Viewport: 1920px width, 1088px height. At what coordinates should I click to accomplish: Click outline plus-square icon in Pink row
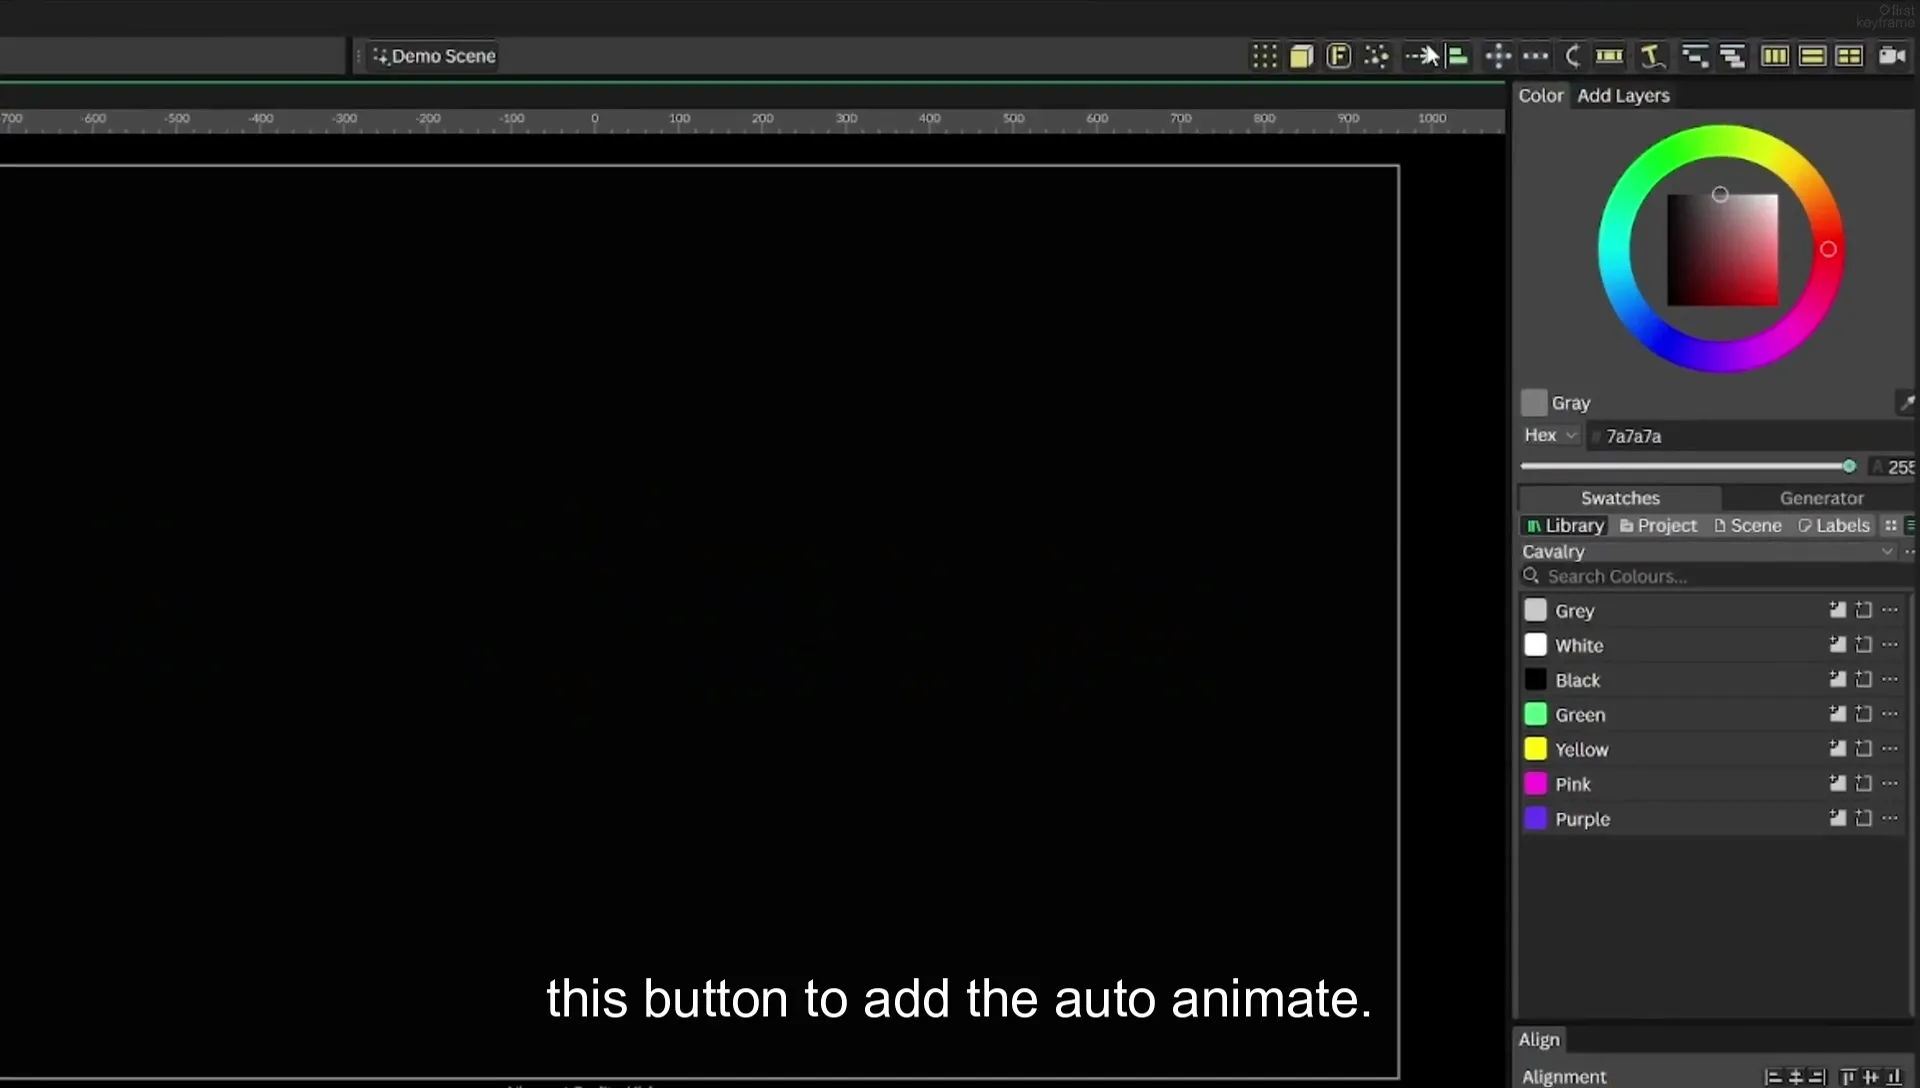coord(1864,784)
